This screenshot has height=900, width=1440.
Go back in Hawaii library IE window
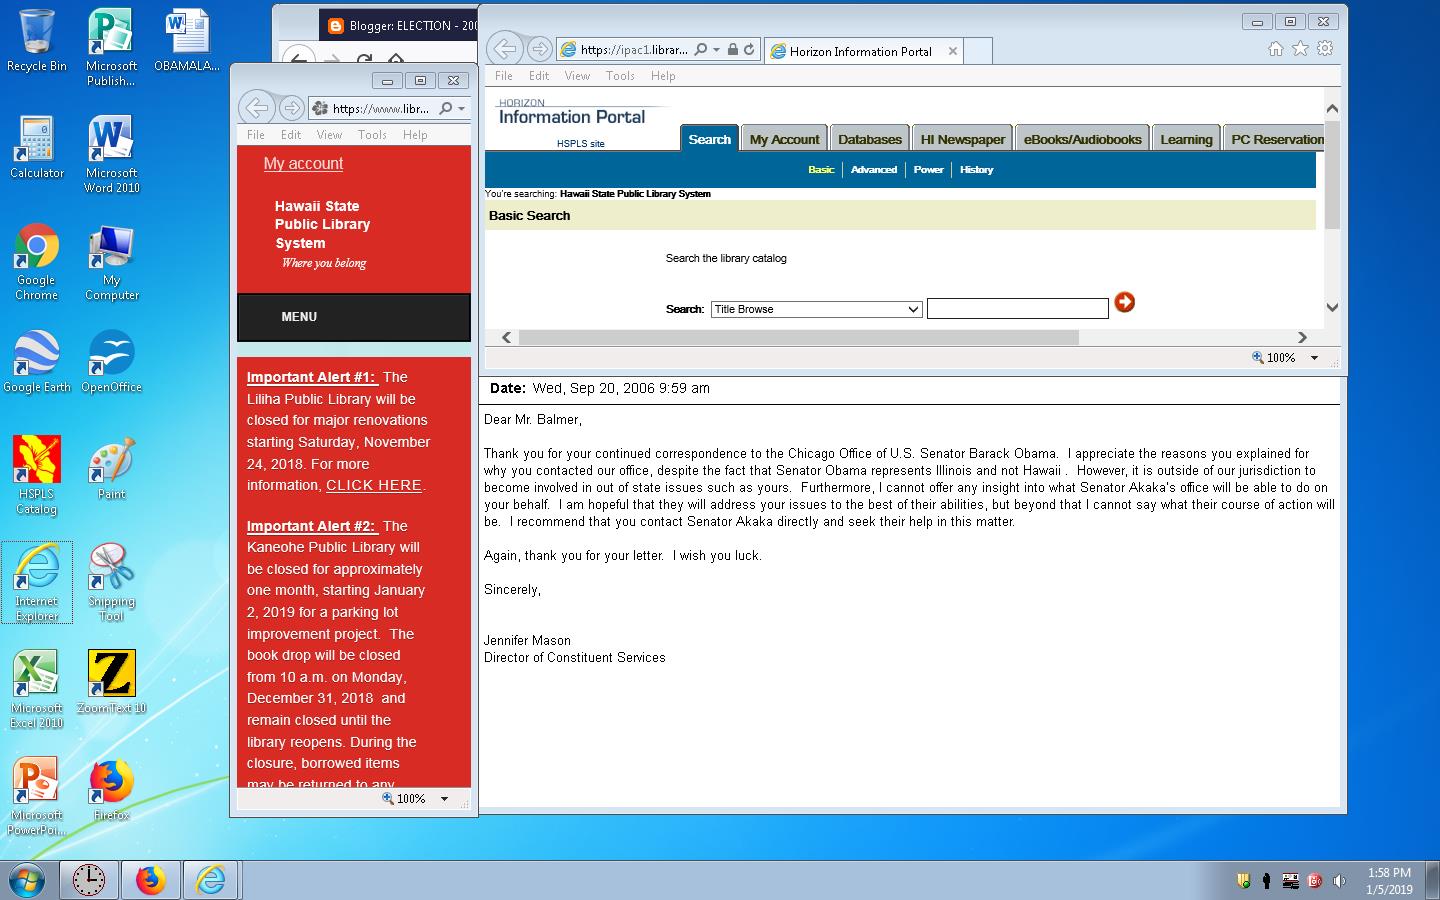coord(258,107)
